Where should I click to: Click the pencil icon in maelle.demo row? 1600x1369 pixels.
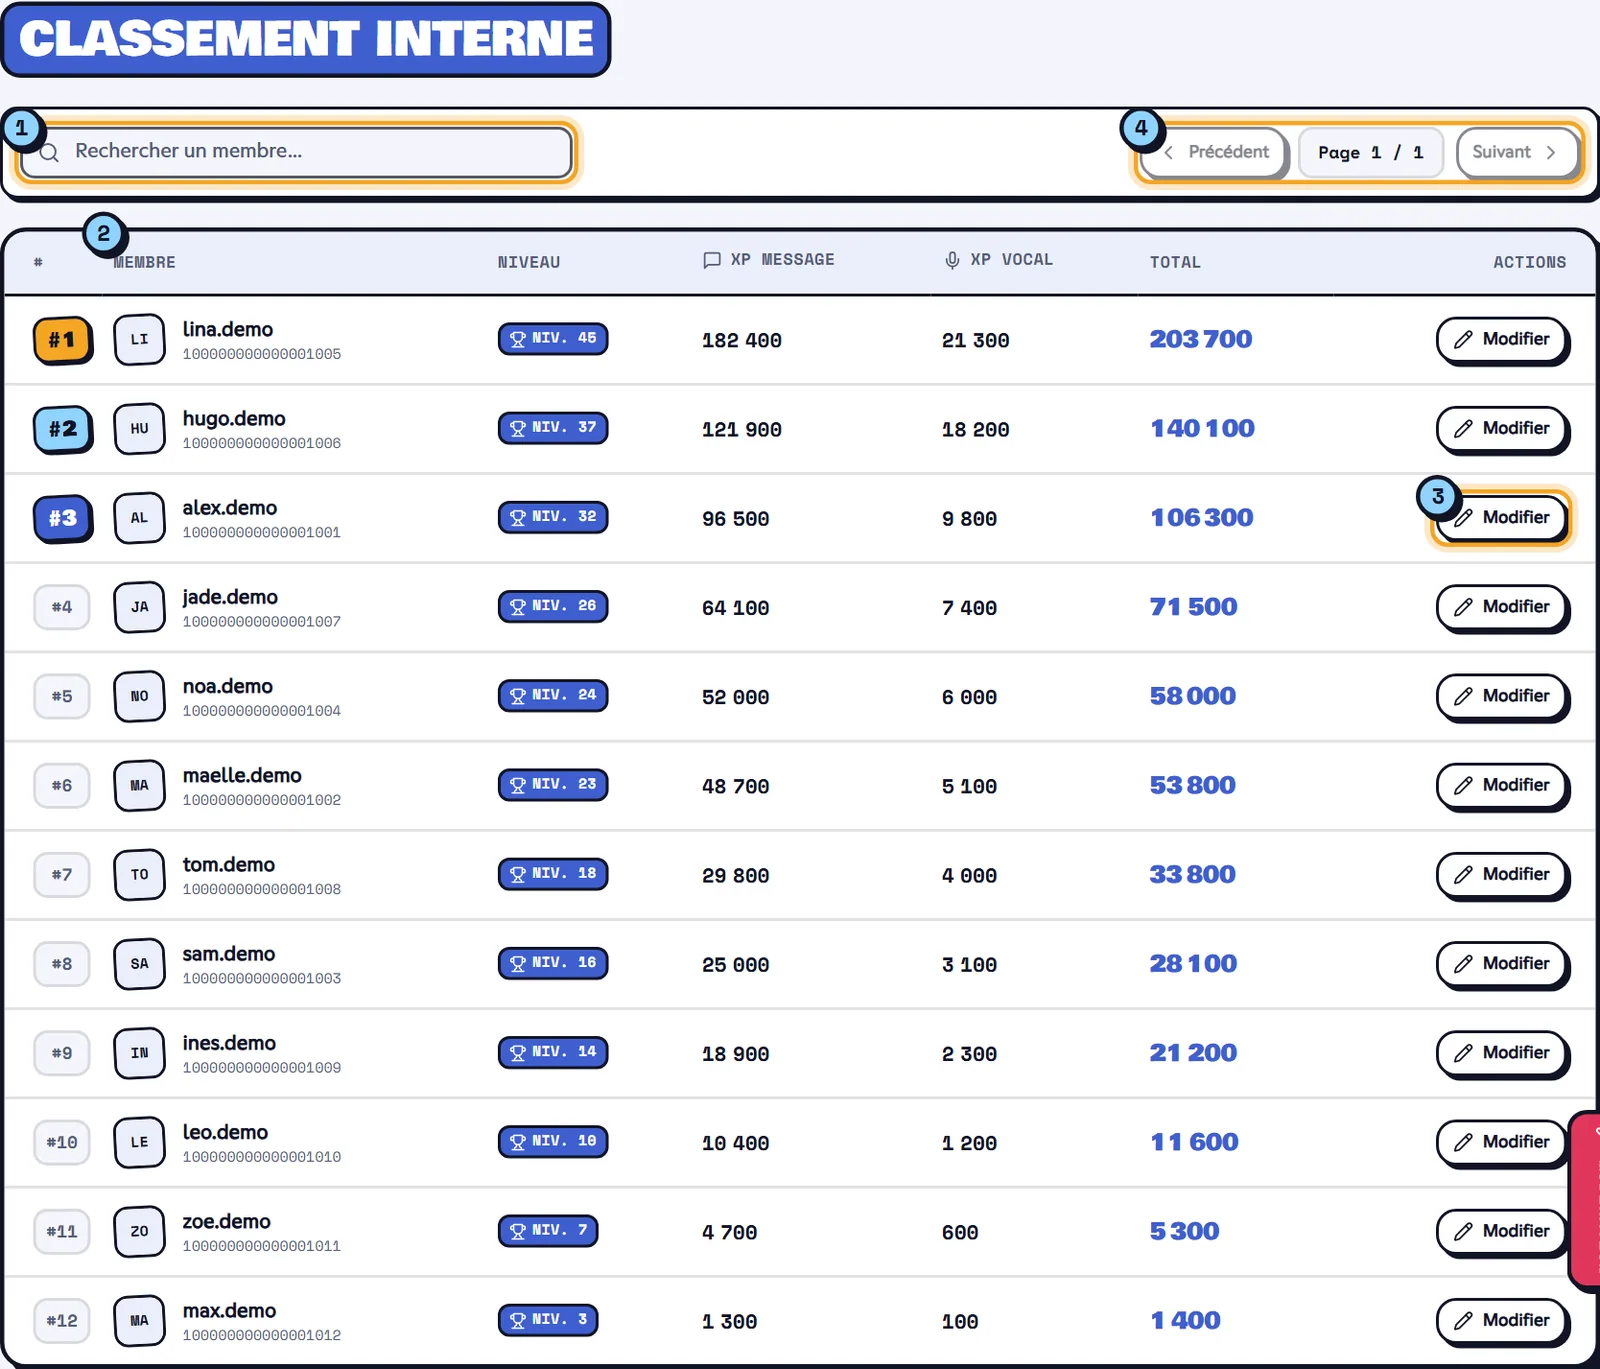1463,785
